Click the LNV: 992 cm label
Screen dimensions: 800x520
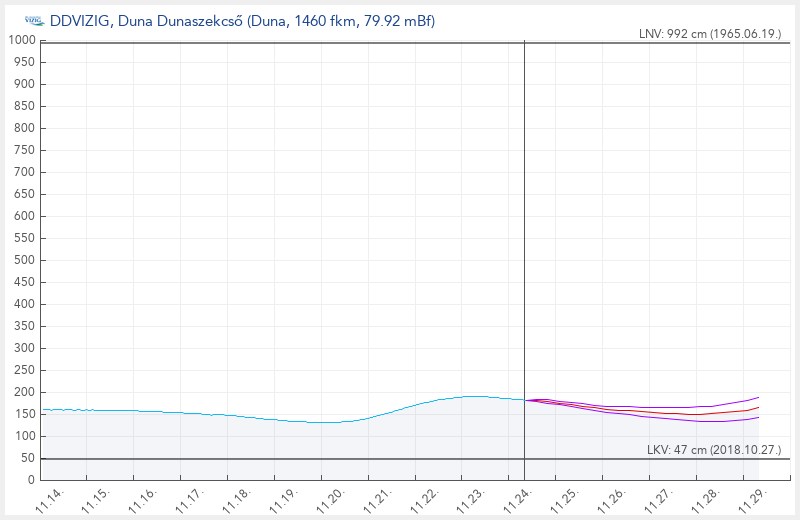coord(709,33)
